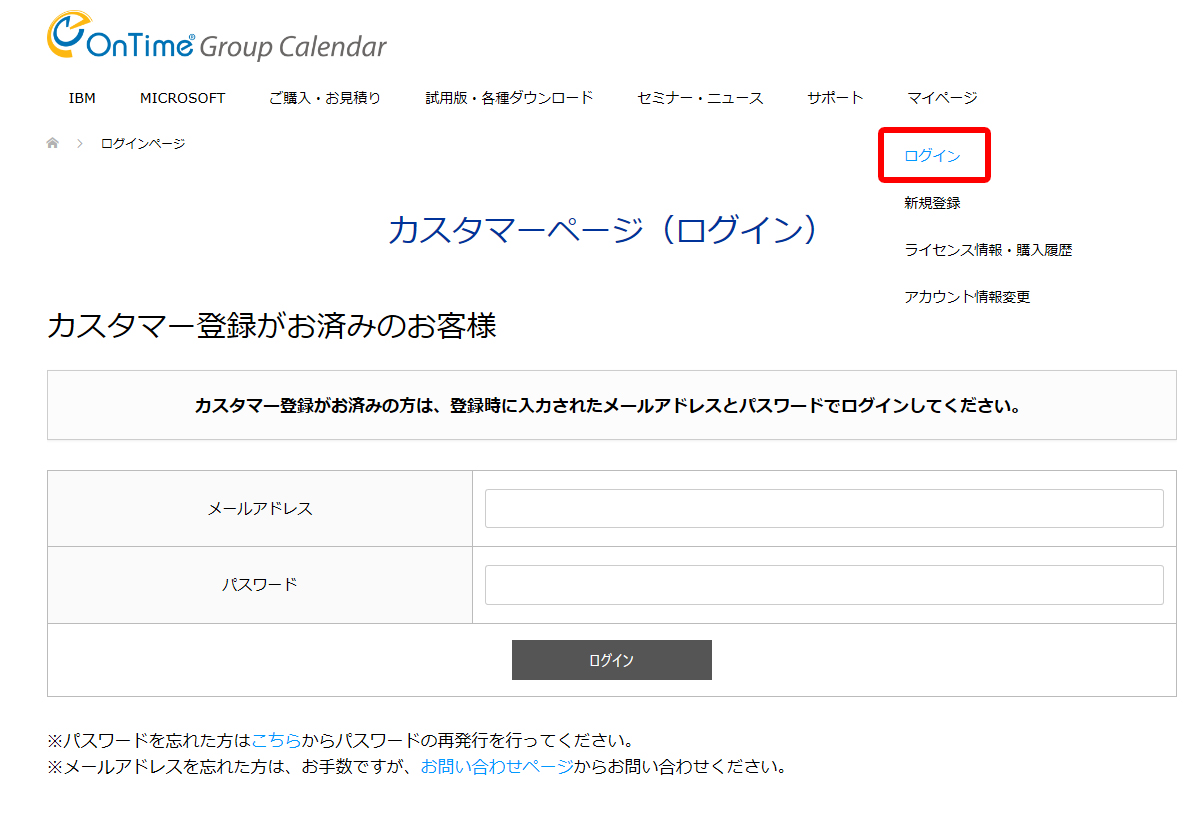Image resolution: width=1200 pixels, height=821 pixels.
Task: Select ご購入・お見積り from the navigation
Action: 324,97
